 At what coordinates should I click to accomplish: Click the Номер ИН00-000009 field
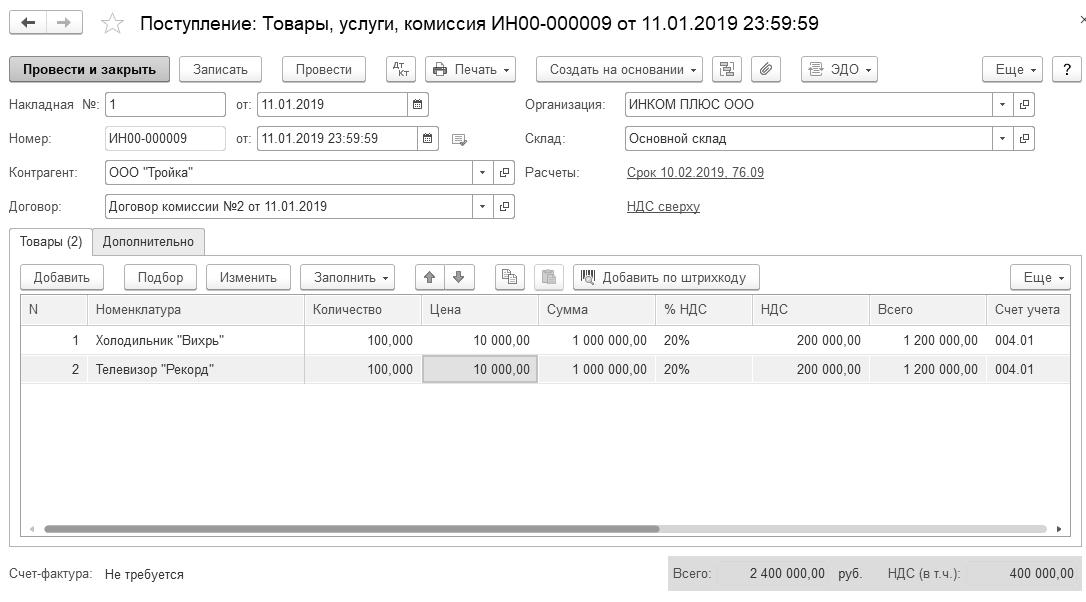(165, 139)
